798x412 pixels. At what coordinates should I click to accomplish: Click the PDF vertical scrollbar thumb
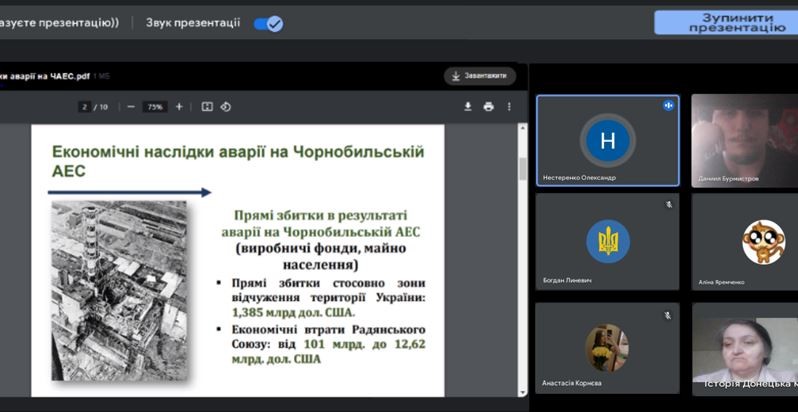[523, 169]
